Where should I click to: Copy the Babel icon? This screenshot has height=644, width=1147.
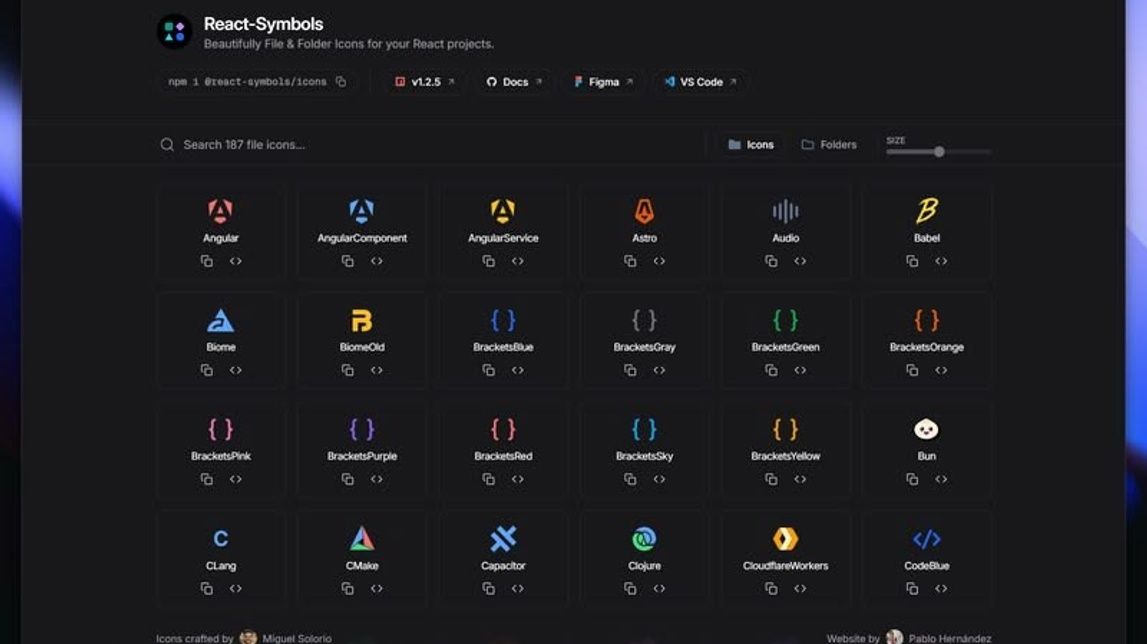pyautogui.click(x=912, y=261)
